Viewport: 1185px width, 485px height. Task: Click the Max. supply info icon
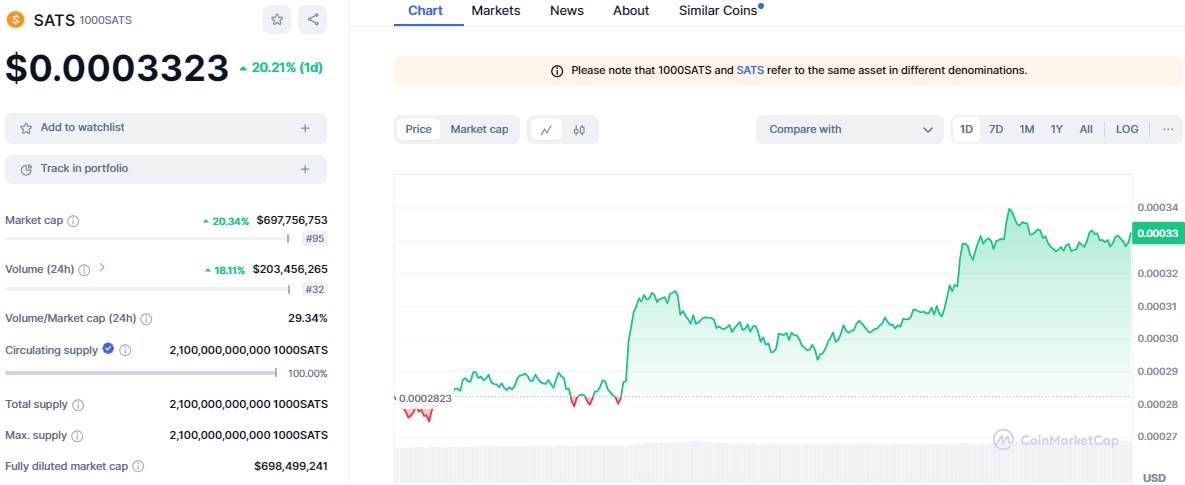pos(77,436)
